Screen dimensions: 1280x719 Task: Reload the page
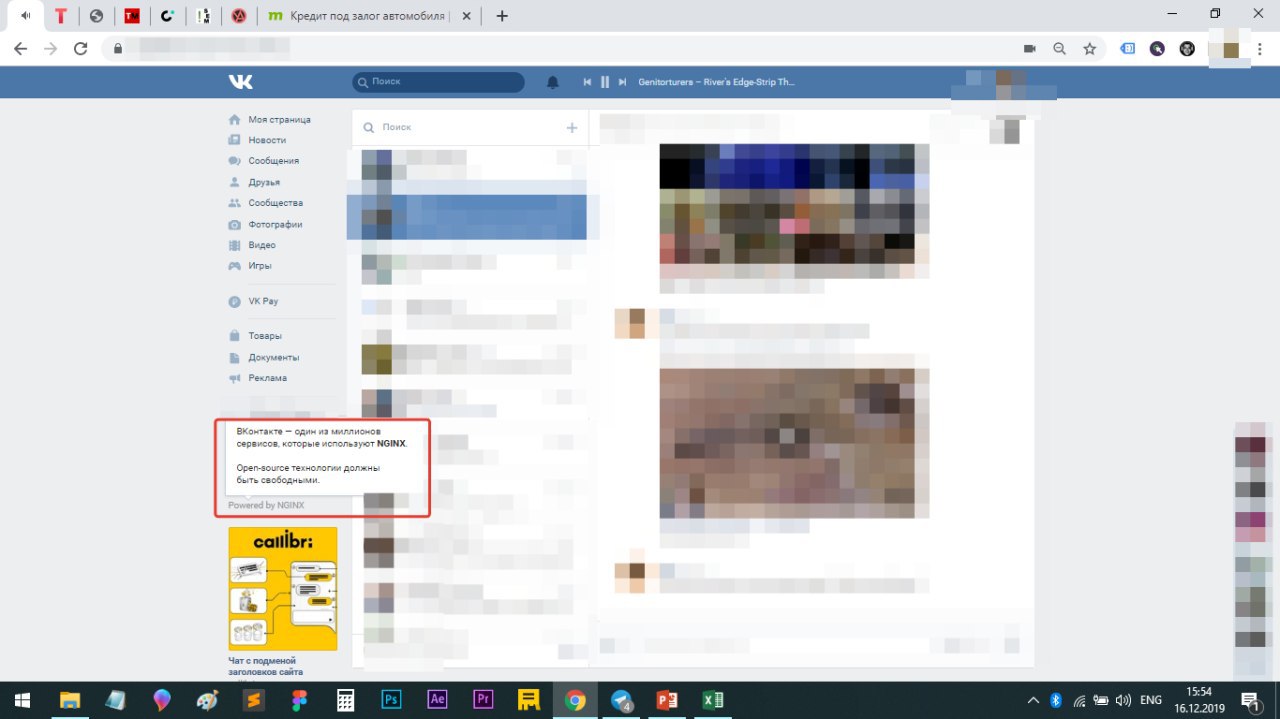click(81, 48)
